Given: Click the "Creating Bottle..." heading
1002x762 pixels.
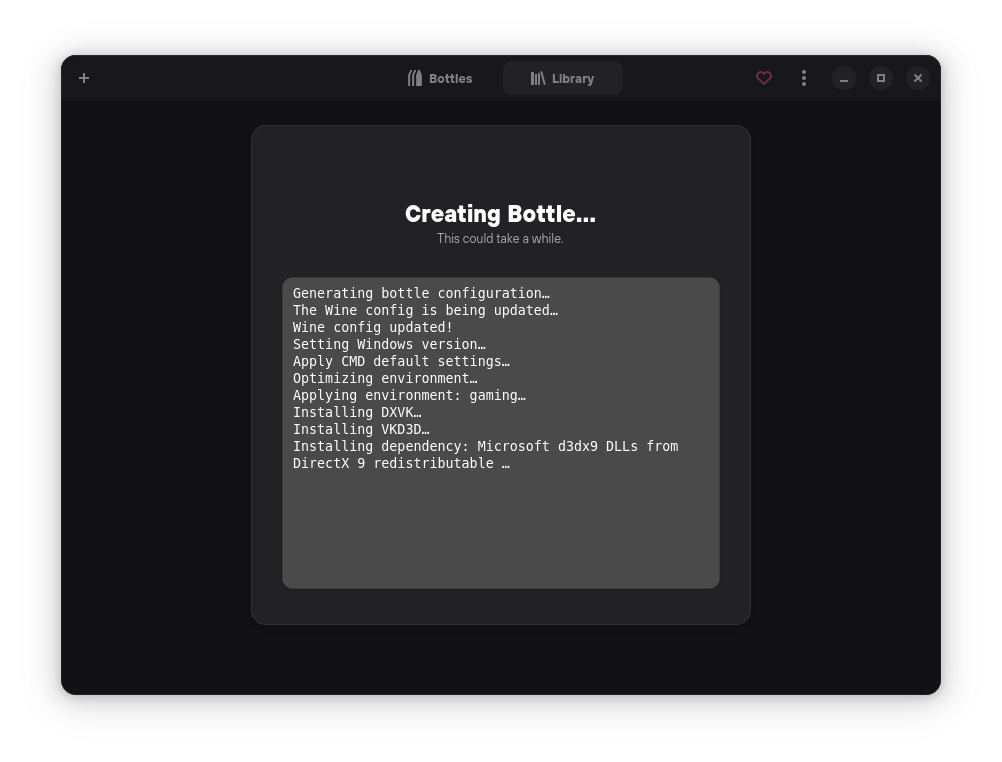Looking at the screenshot, I should [x=500, y=214].
